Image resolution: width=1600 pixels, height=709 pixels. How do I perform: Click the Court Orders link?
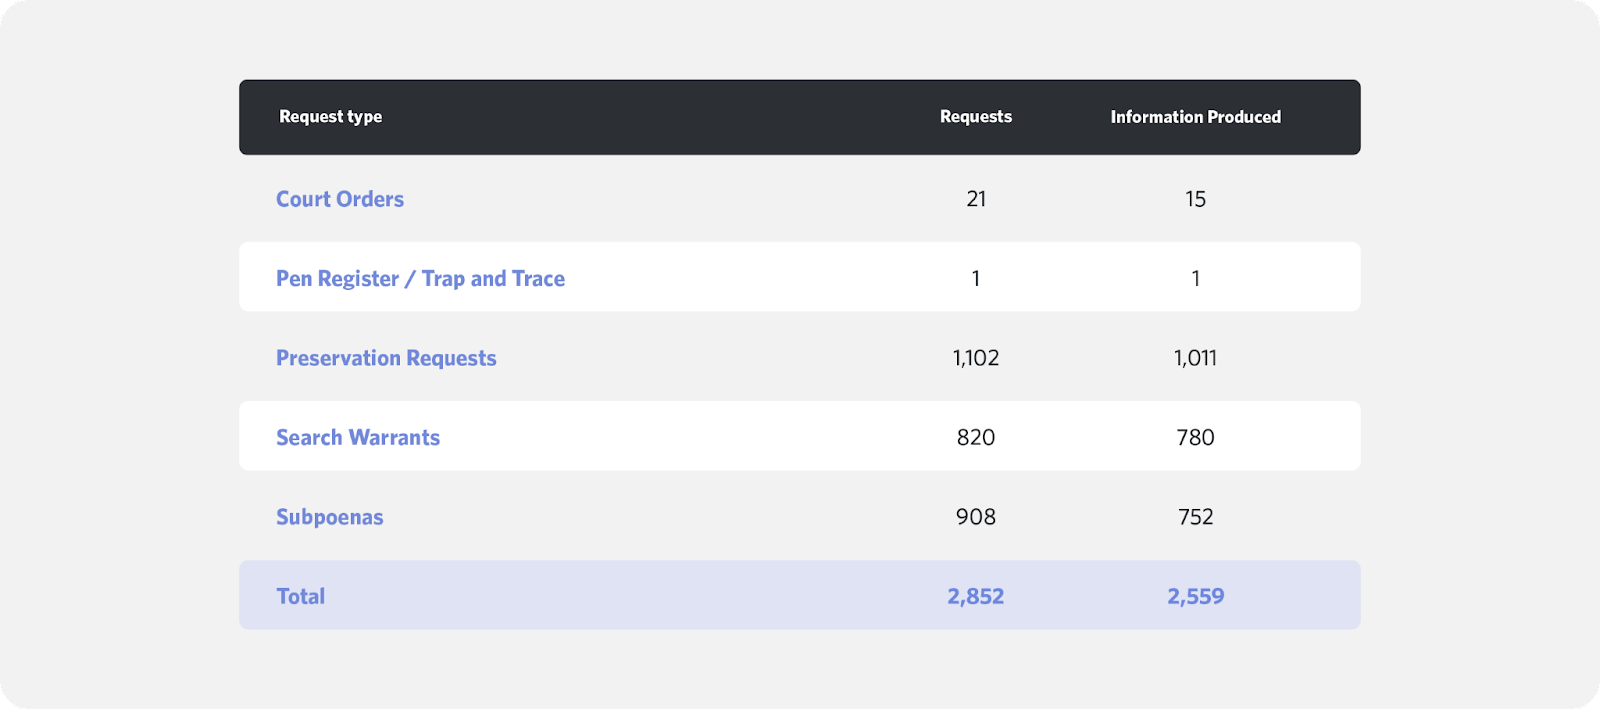point(340,199)
